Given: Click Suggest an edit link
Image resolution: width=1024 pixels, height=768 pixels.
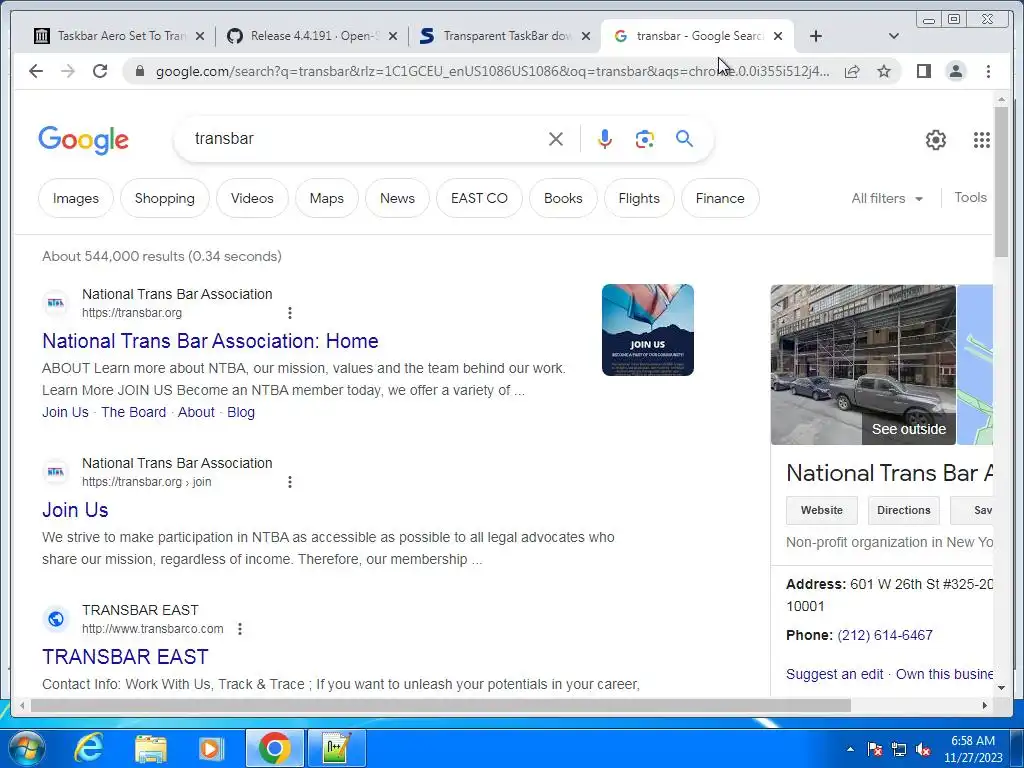Looking at the screenshot, I should click(834, 675).
